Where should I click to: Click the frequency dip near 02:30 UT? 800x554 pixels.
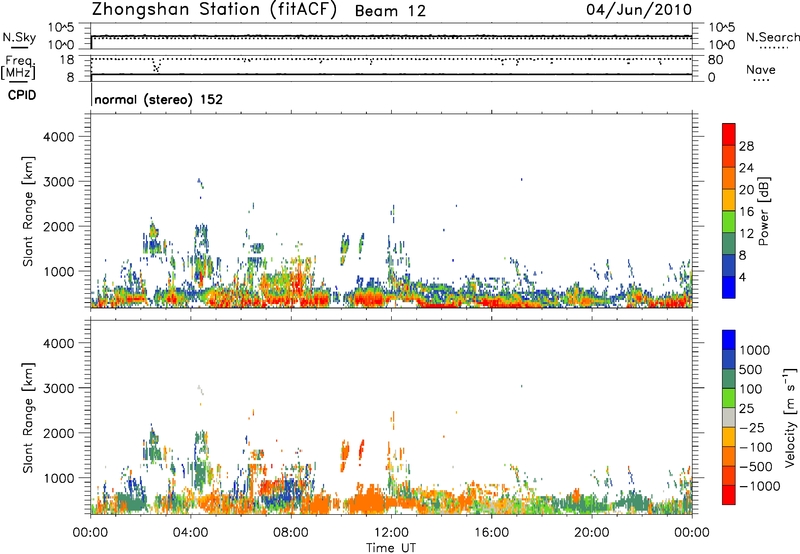pos(157,66)
